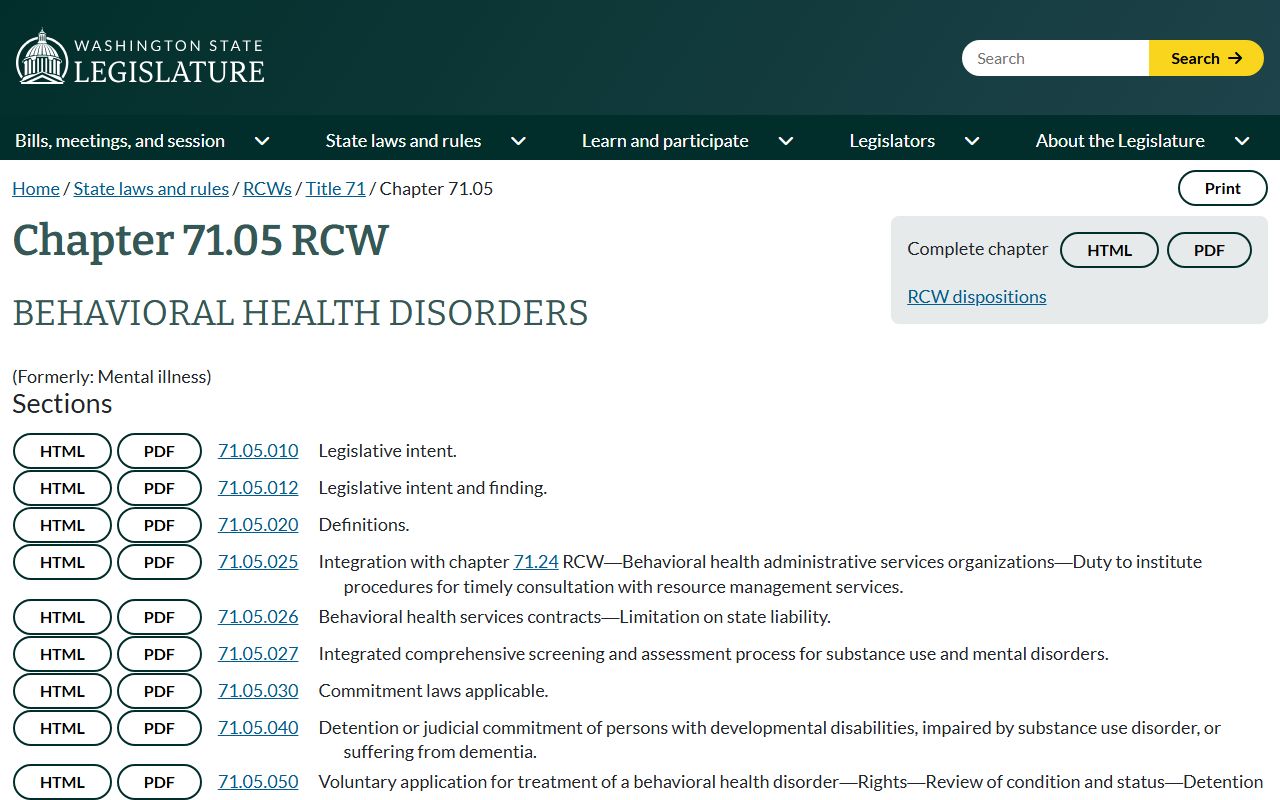Open section link 71.05.012
The width and height of the screenshot is (1280, 800).
coord(258,488)
